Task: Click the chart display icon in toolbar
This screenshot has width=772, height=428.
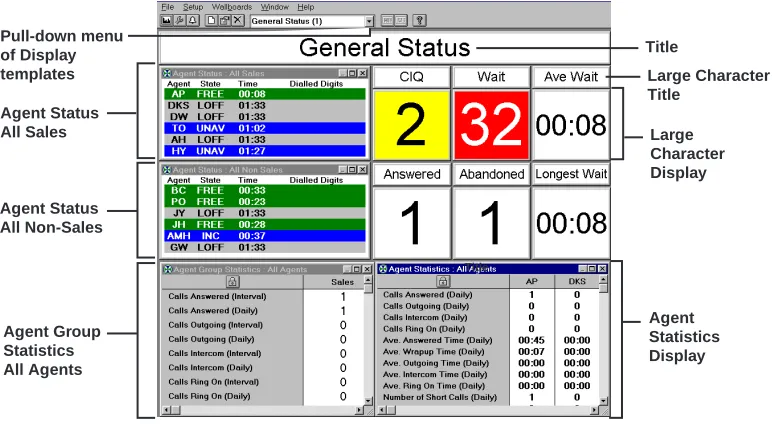Action: click(x=166, y=21)
